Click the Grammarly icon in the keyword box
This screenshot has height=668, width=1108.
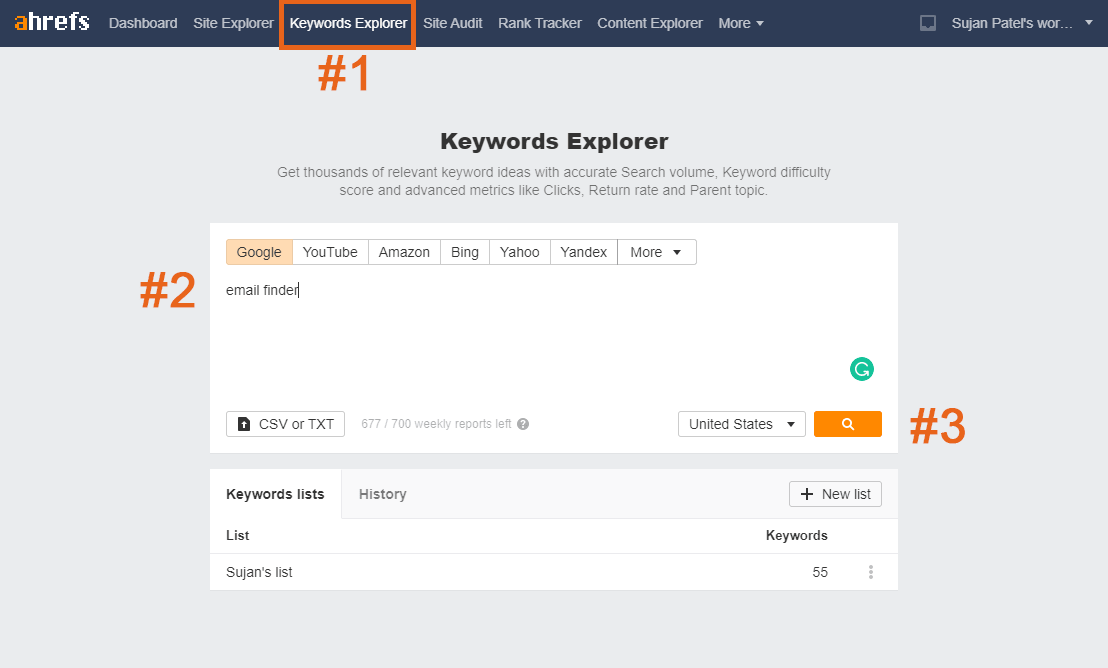point(861,369)
